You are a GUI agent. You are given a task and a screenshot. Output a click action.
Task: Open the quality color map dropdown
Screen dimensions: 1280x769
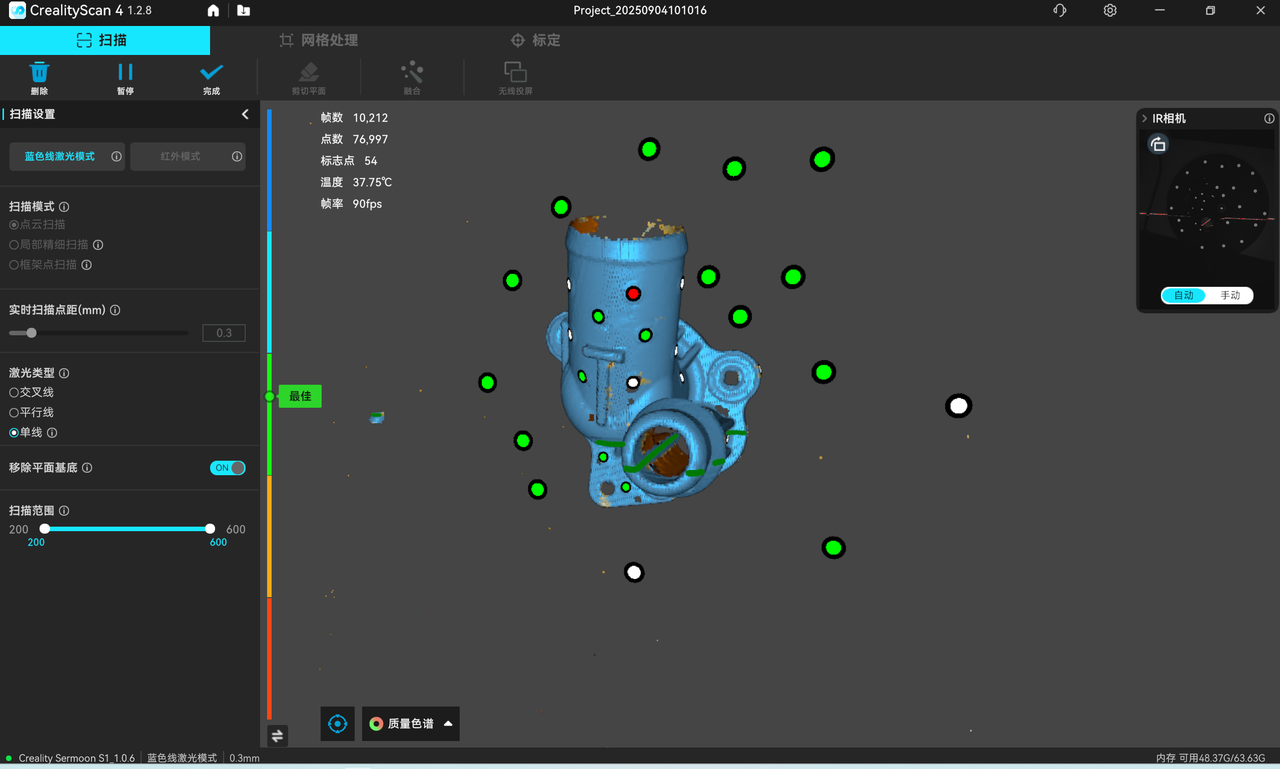[x=410, y=724]
